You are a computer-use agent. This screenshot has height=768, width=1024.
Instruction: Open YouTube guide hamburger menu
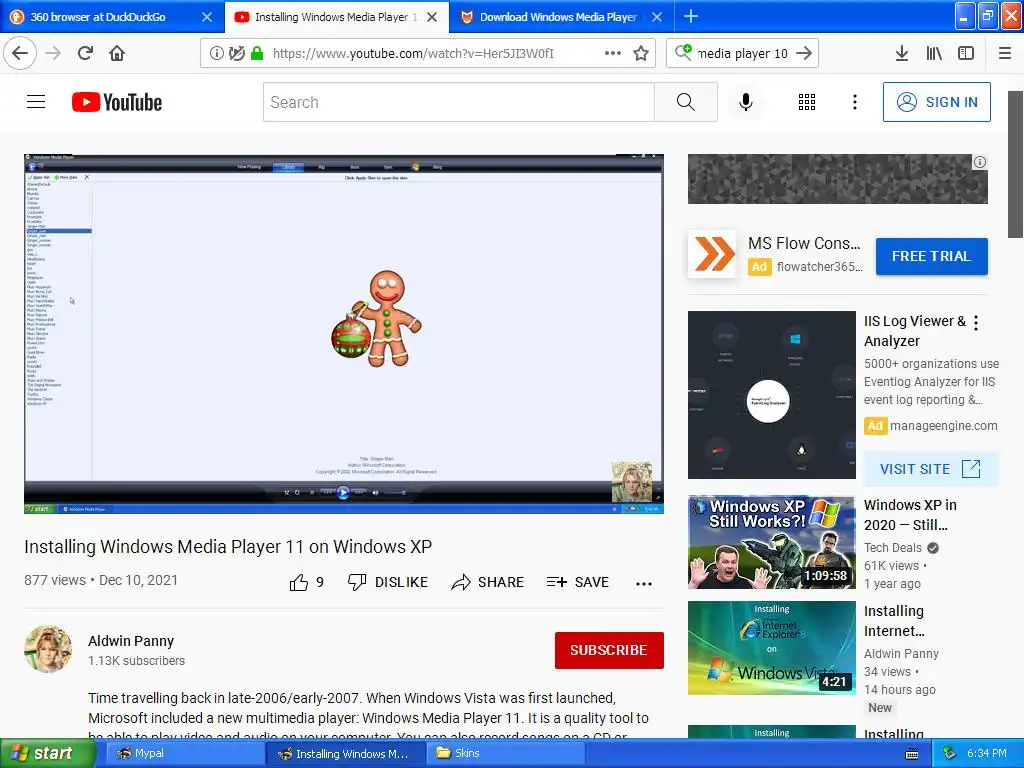36,102
